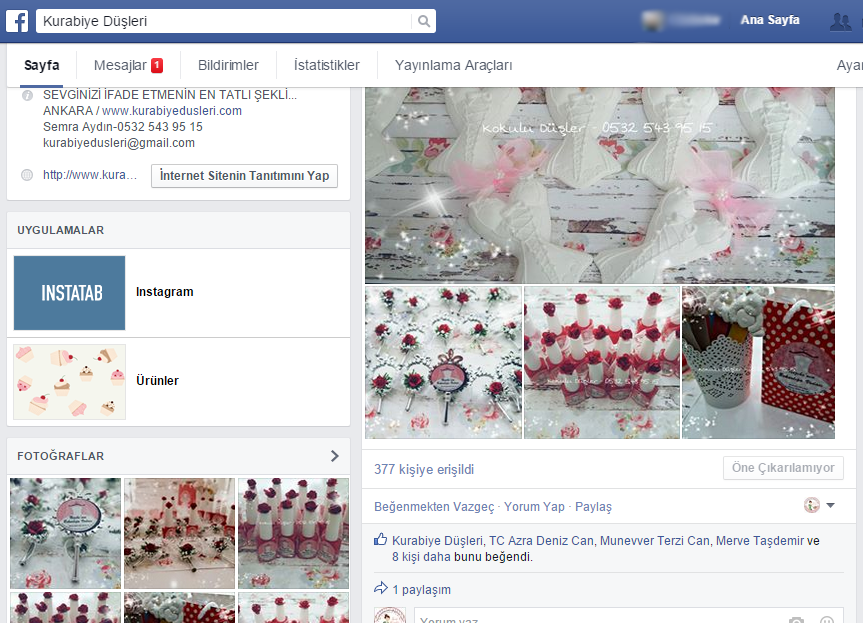Click the page avatar beside comment box
The width and height of the screenshot is (863, 623).
390,615
